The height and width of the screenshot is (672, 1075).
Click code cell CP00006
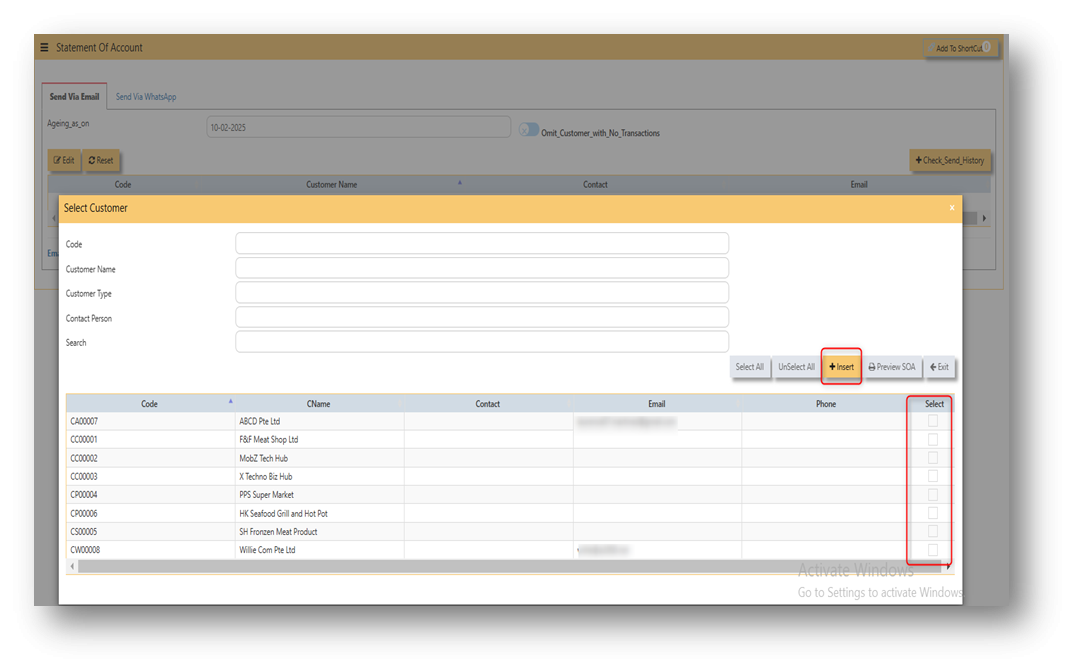151,513
